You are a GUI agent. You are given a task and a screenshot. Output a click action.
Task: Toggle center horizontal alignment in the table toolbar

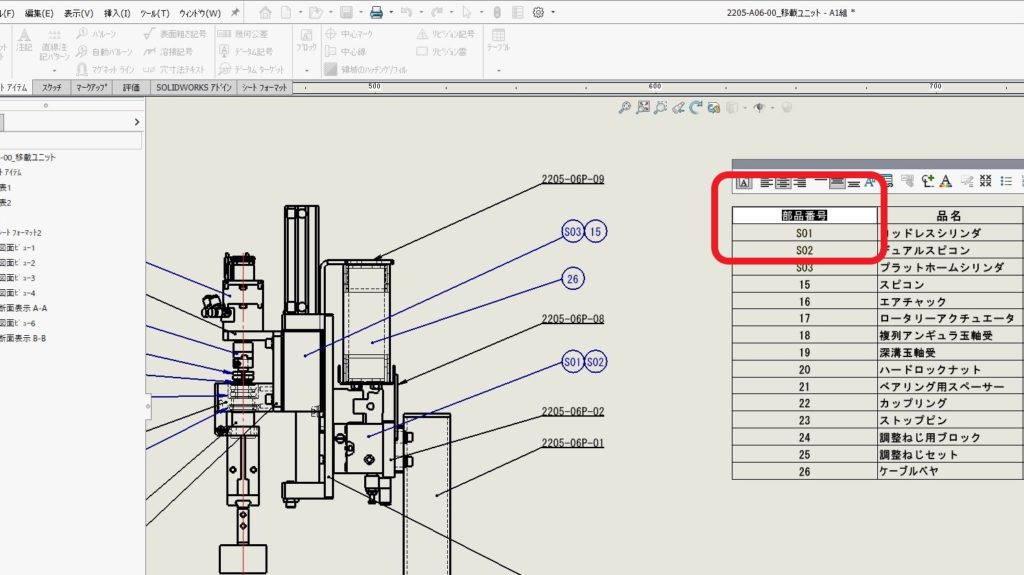tap(783, 182)
